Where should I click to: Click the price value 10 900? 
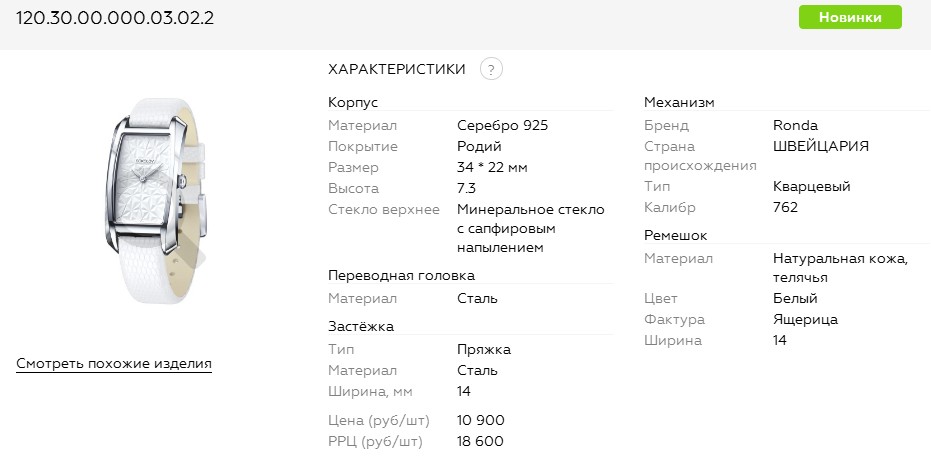(x=481, y=420)
